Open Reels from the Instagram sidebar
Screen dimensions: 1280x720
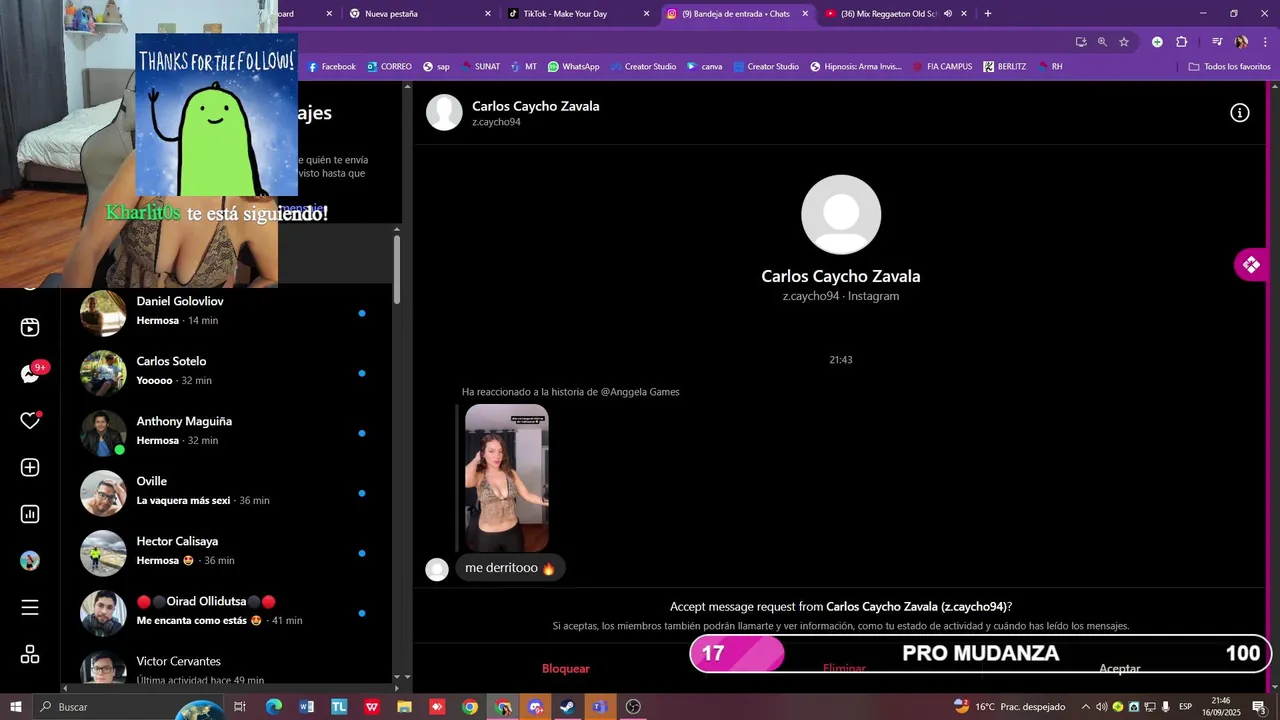[30, 327]
